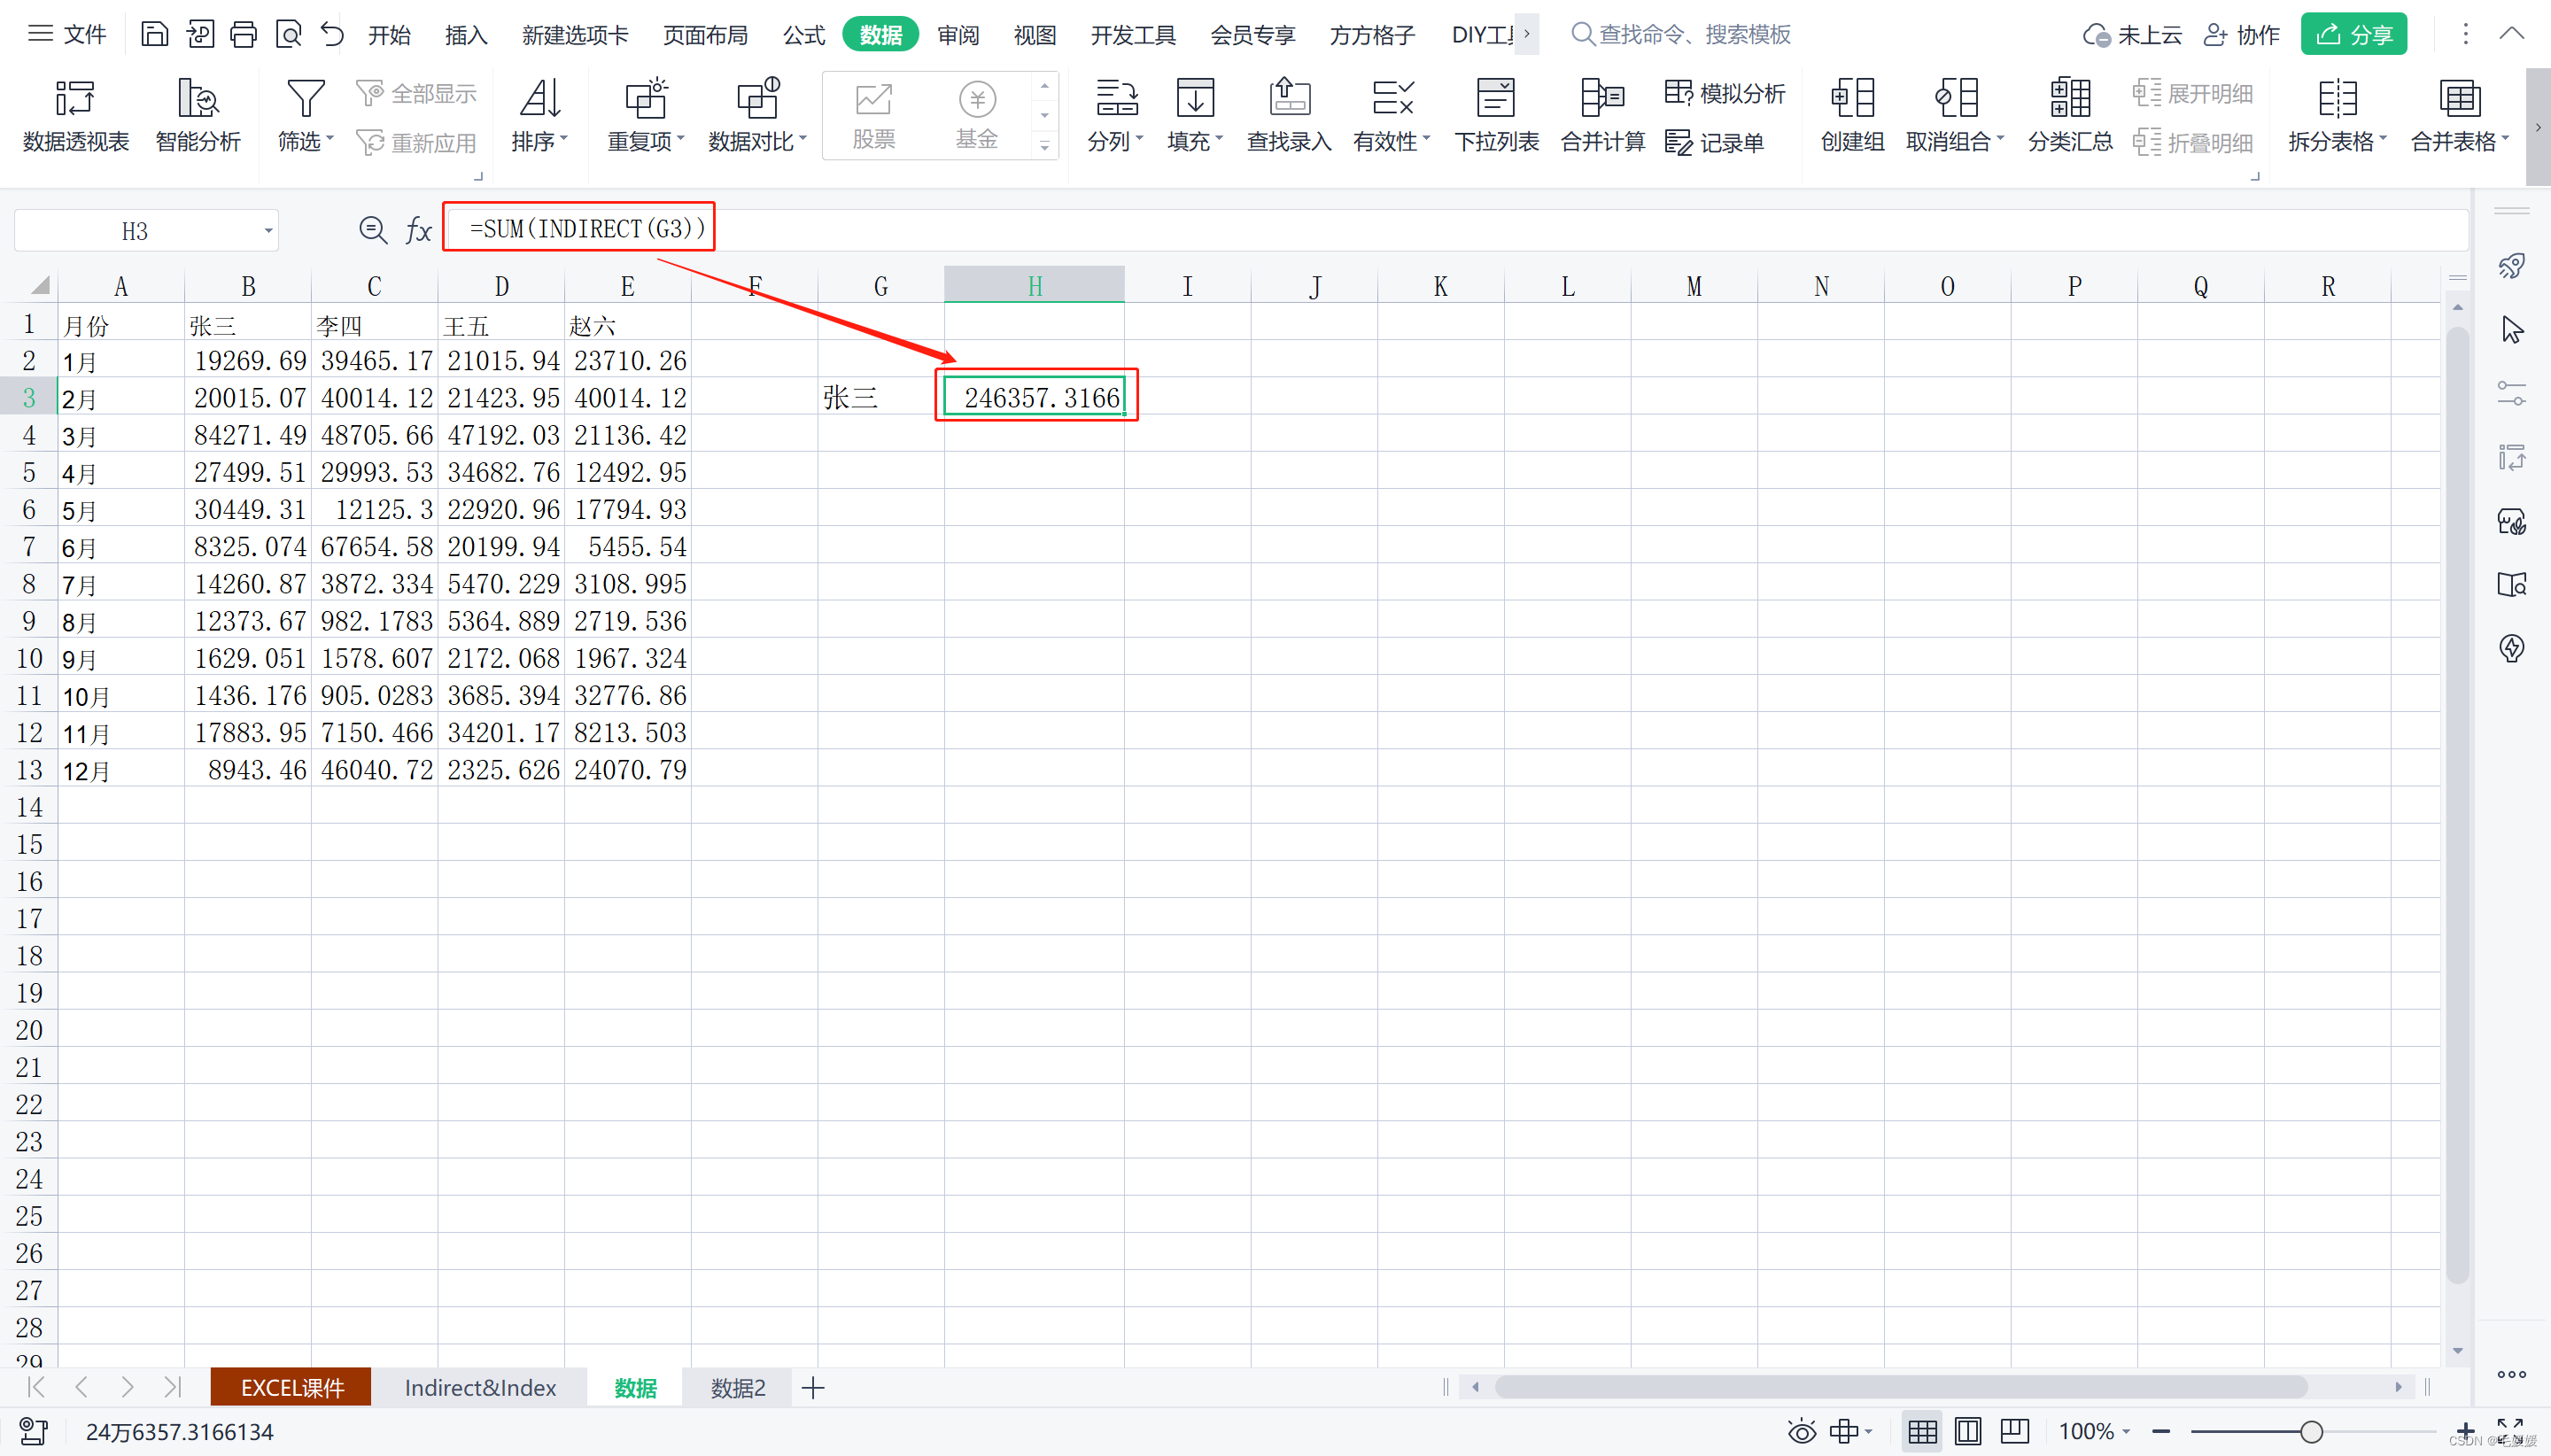Image resolution: width=2551 pixels, height=1456 pixels.
Task: Open 模拟分析 what-if analysis
Action: [x=1725, y=93]
